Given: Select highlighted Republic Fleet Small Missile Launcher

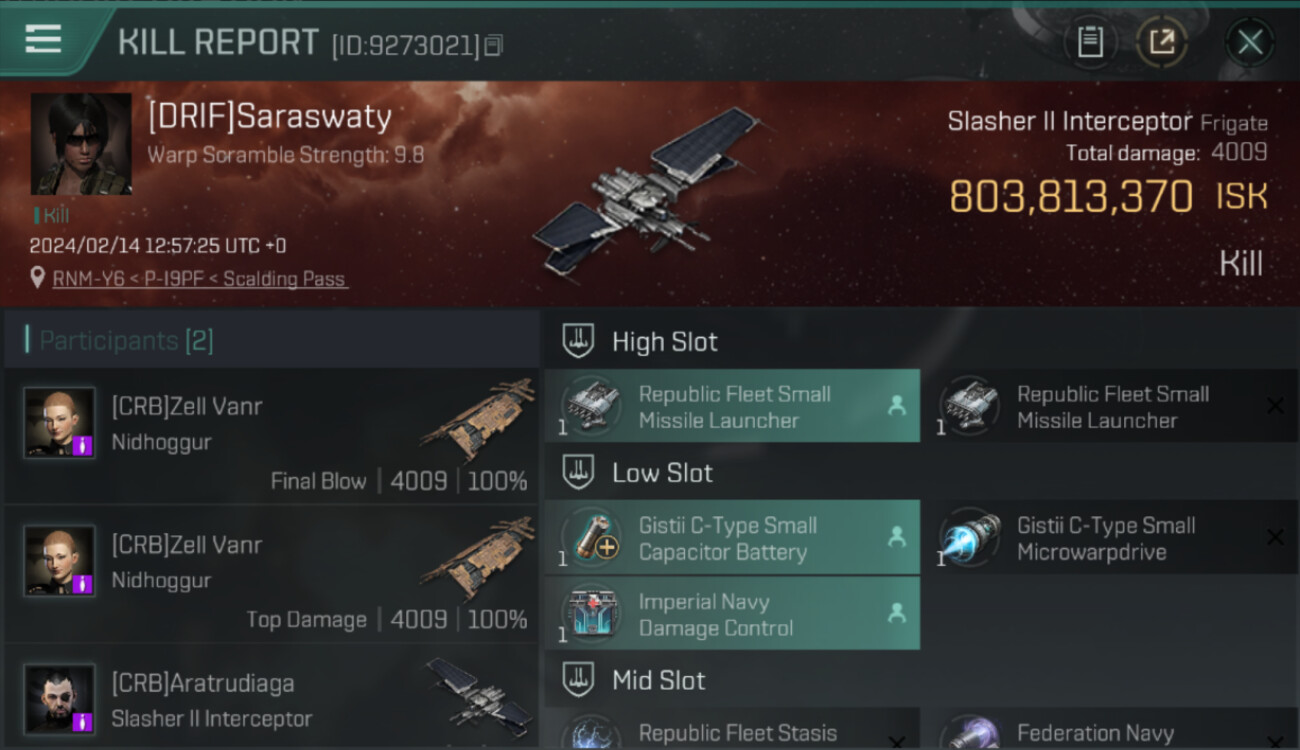Looking at the screenshot, I should click(x=732, y=406).
